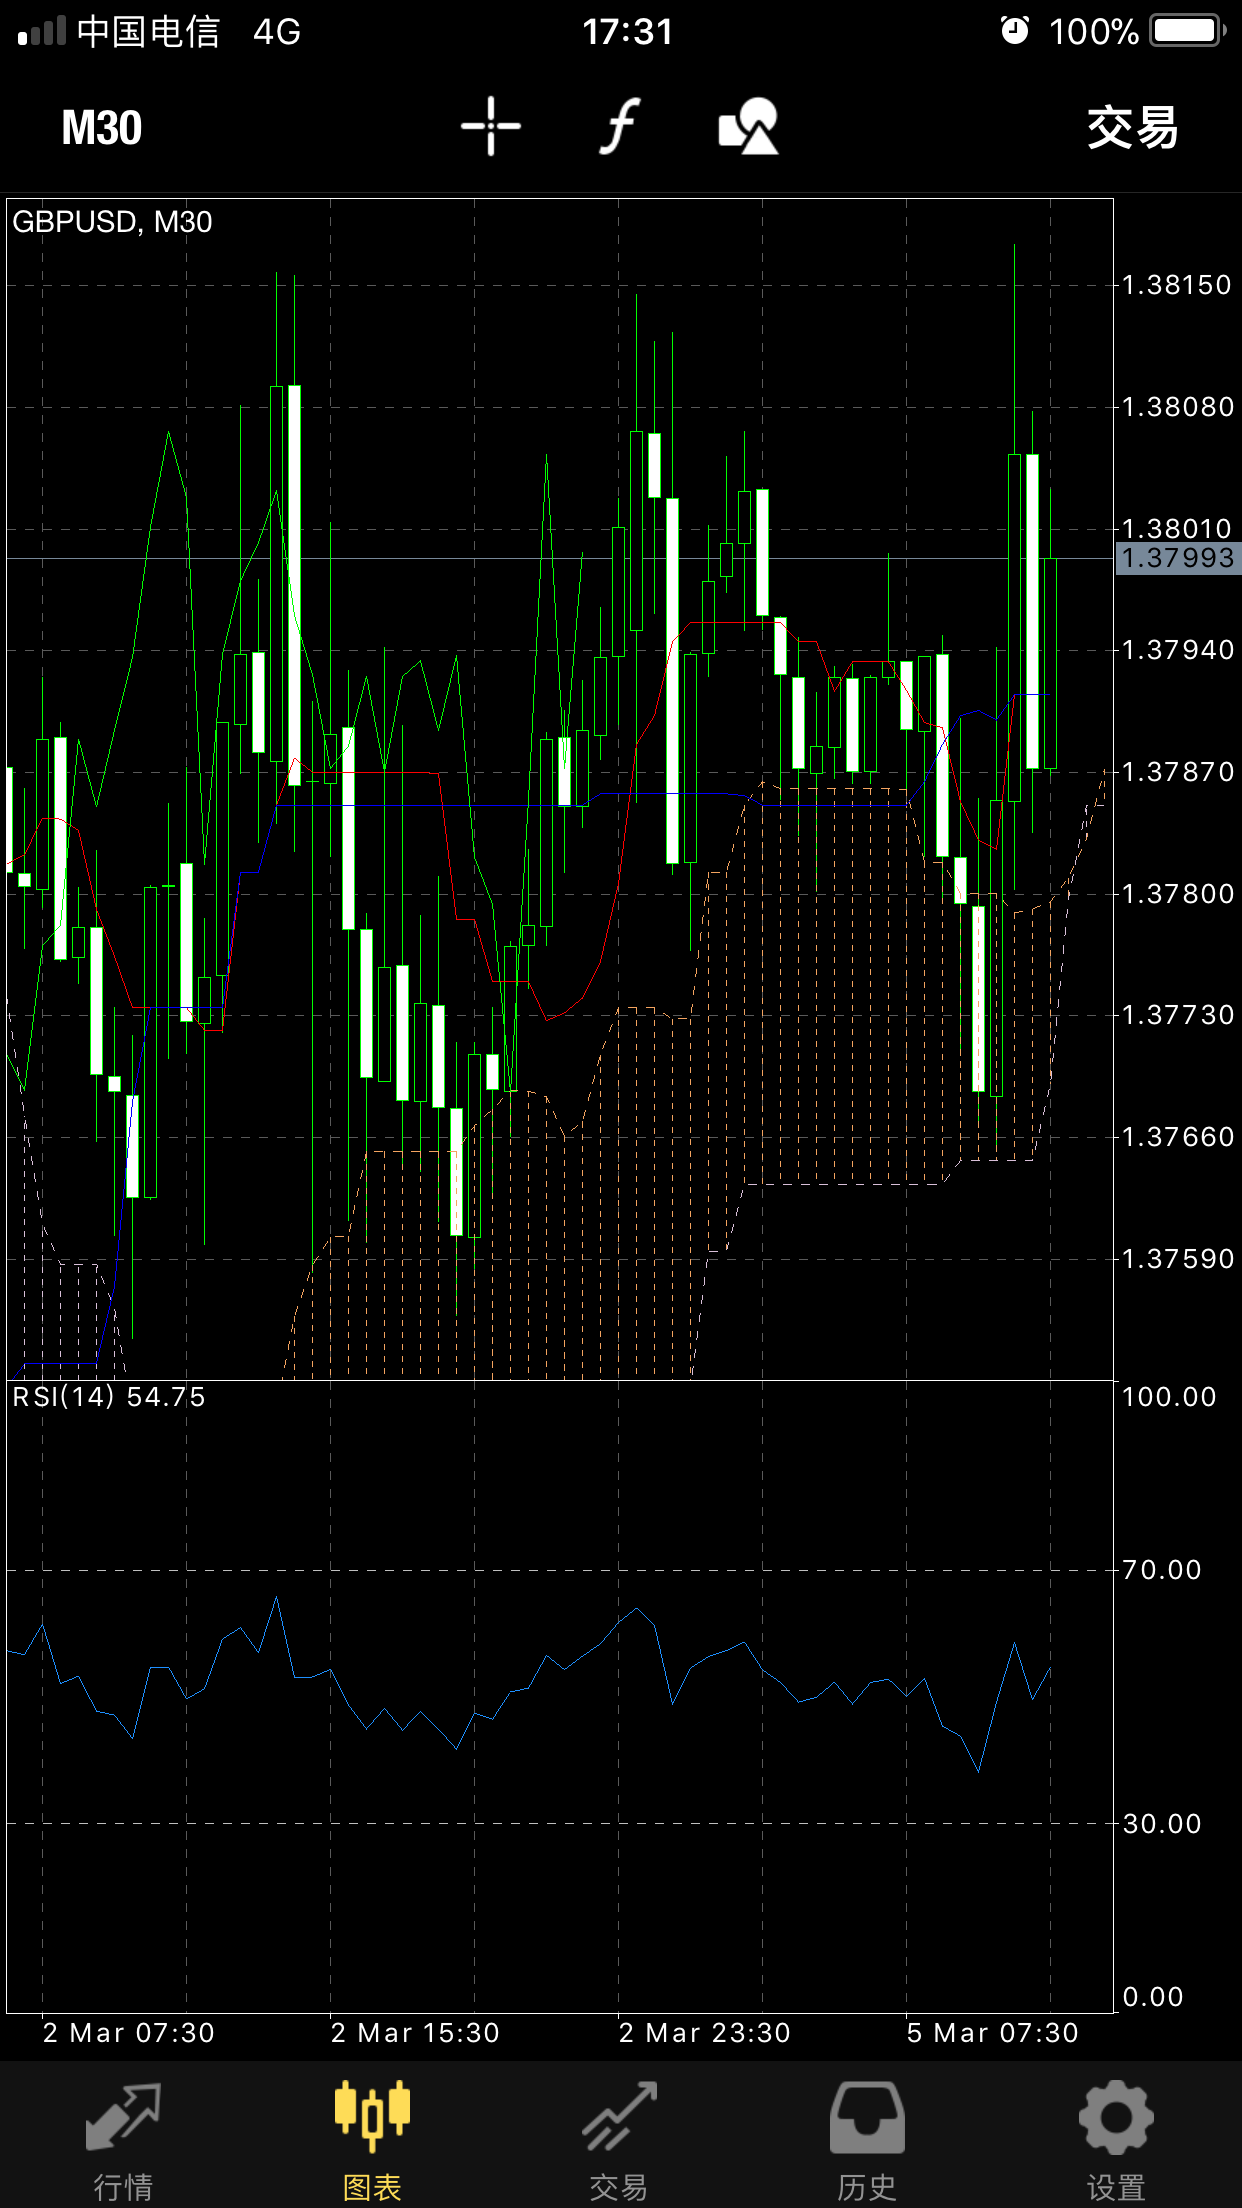Tap the 2 Mar 07:30 time label
The height and width of the screenshot is (2208, 1242).
pos(129,2033)
